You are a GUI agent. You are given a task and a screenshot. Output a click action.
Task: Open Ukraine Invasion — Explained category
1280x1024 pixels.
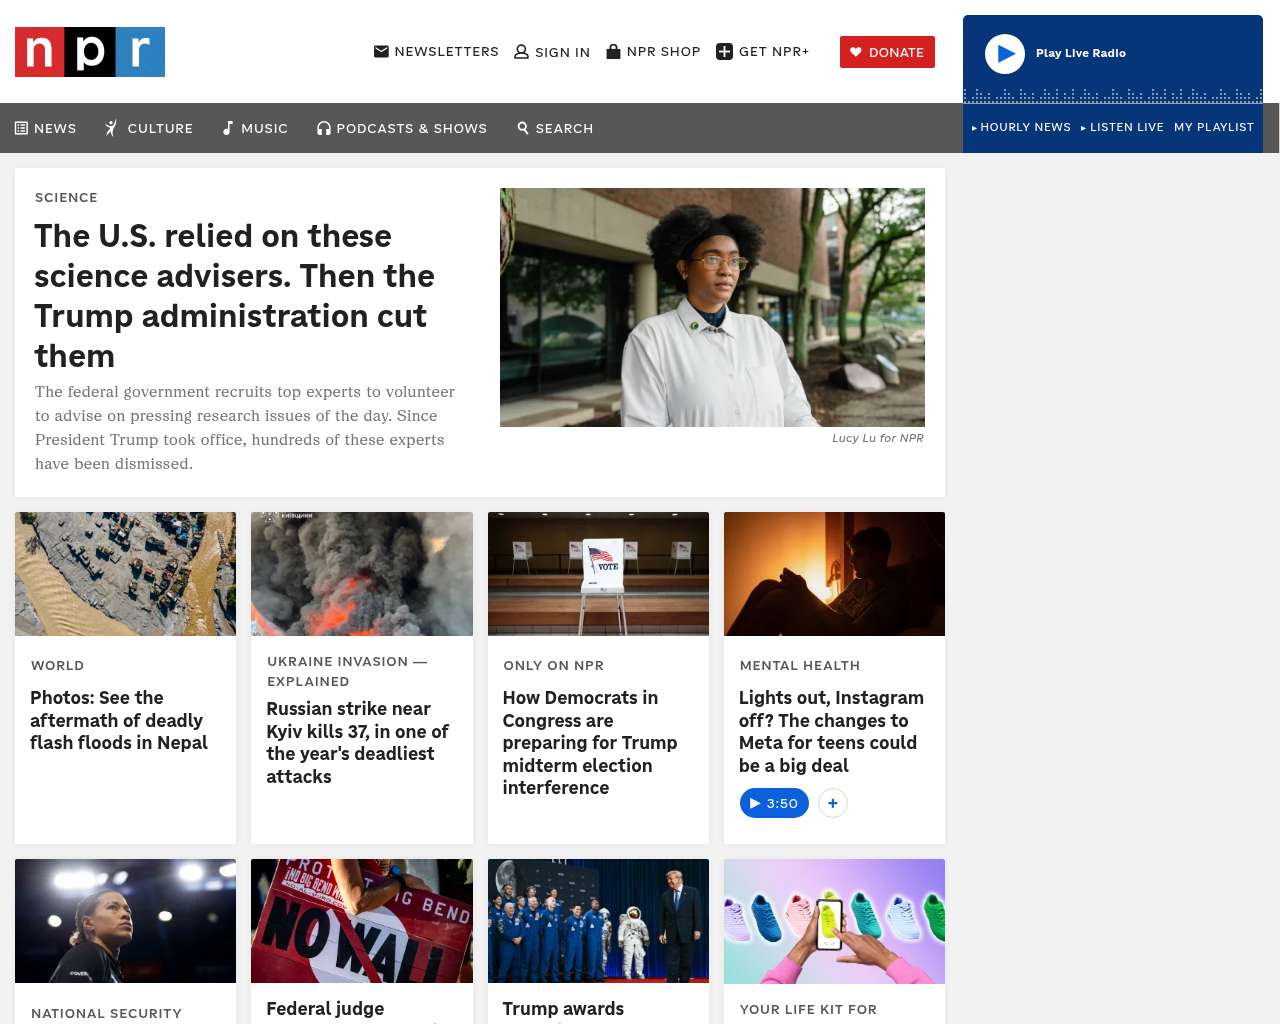347,671
